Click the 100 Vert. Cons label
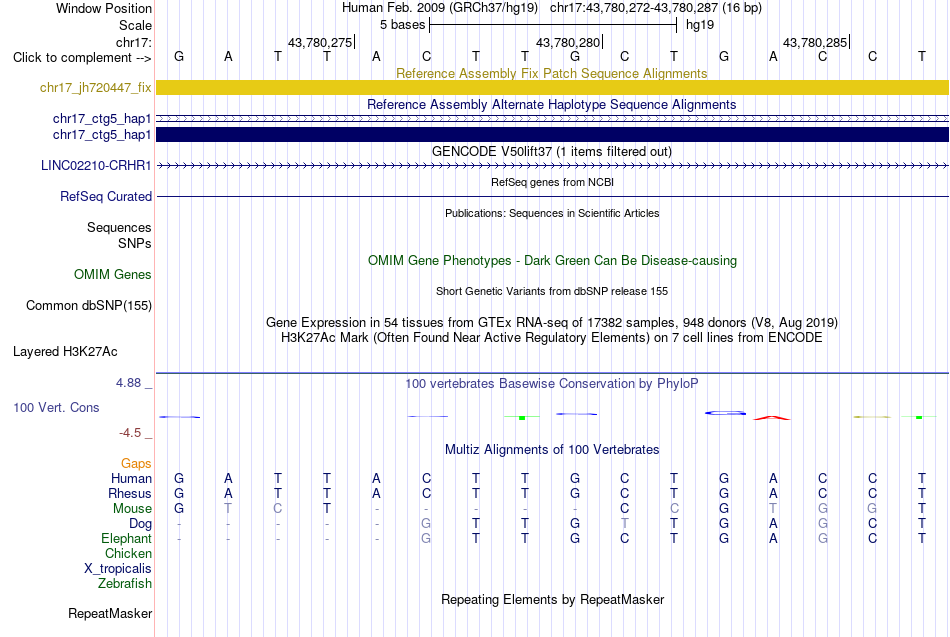The image size is (950, 637). click(56, 407)
